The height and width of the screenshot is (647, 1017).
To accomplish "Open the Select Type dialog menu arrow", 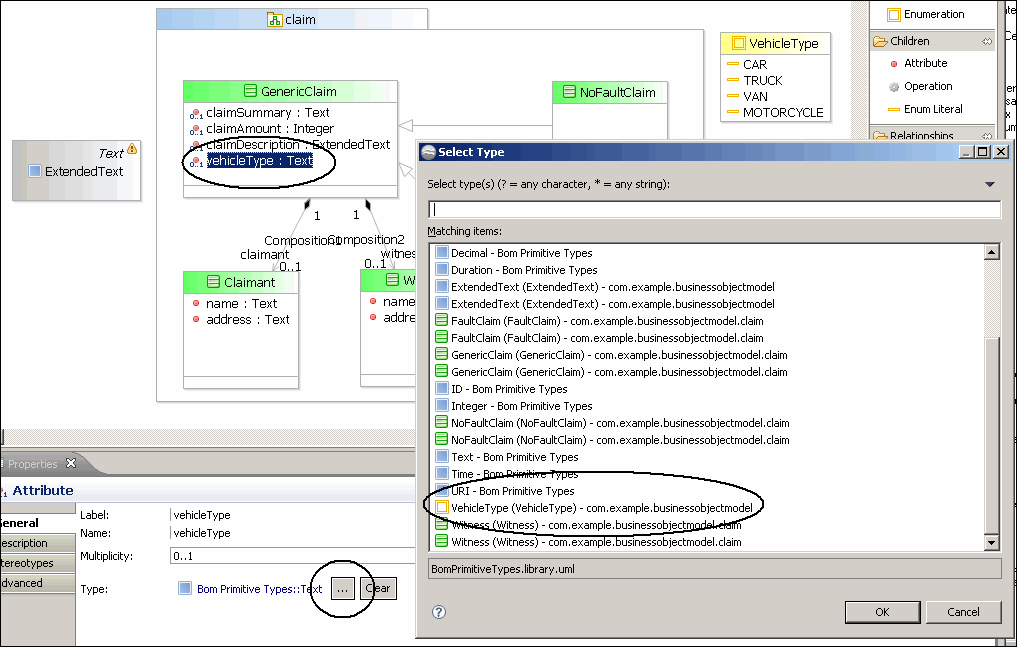I will (989, 184).
